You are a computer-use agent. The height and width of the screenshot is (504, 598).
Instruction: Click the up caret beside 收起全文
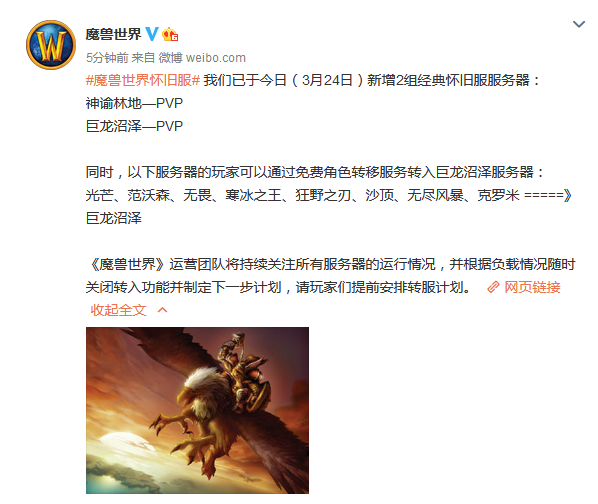click(162, 310)
